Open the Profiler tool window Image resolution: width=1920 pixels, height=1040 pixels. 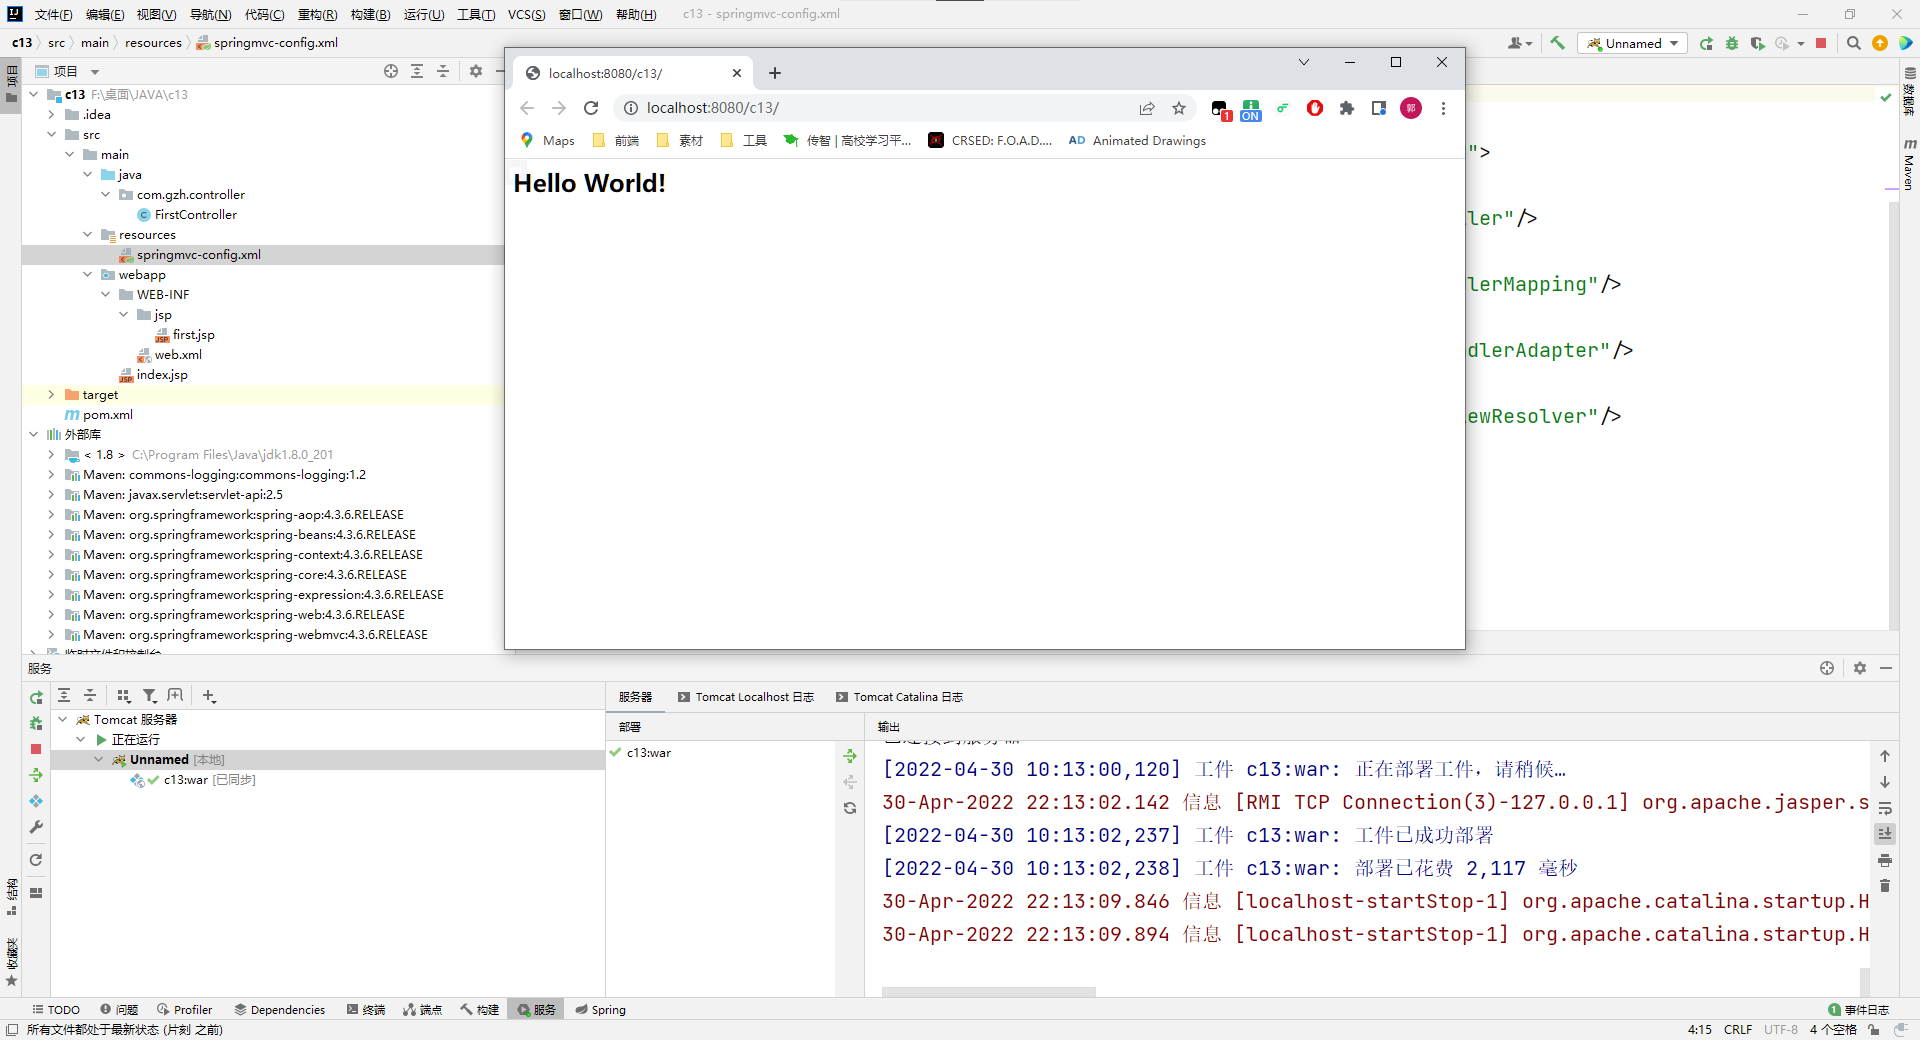(x=185, y=1010)
